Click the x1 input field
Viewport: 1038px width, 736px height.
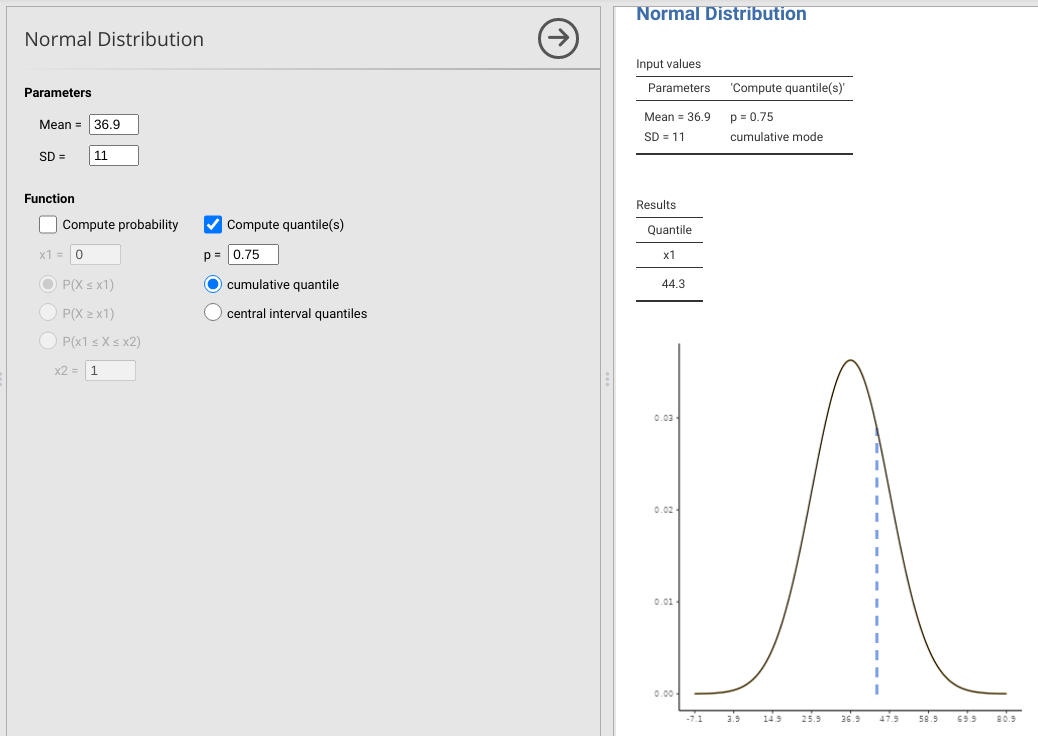point(96,254)
